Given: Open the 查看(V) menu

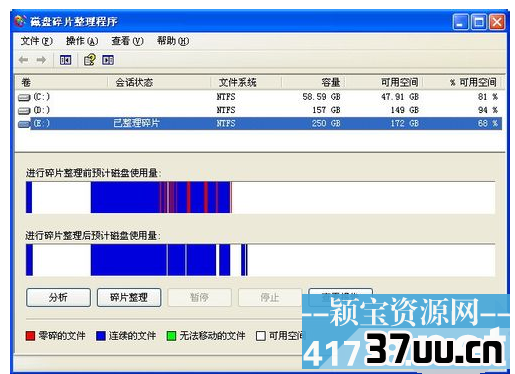Looking at the screenshot, I should click(x=127, y=41).
